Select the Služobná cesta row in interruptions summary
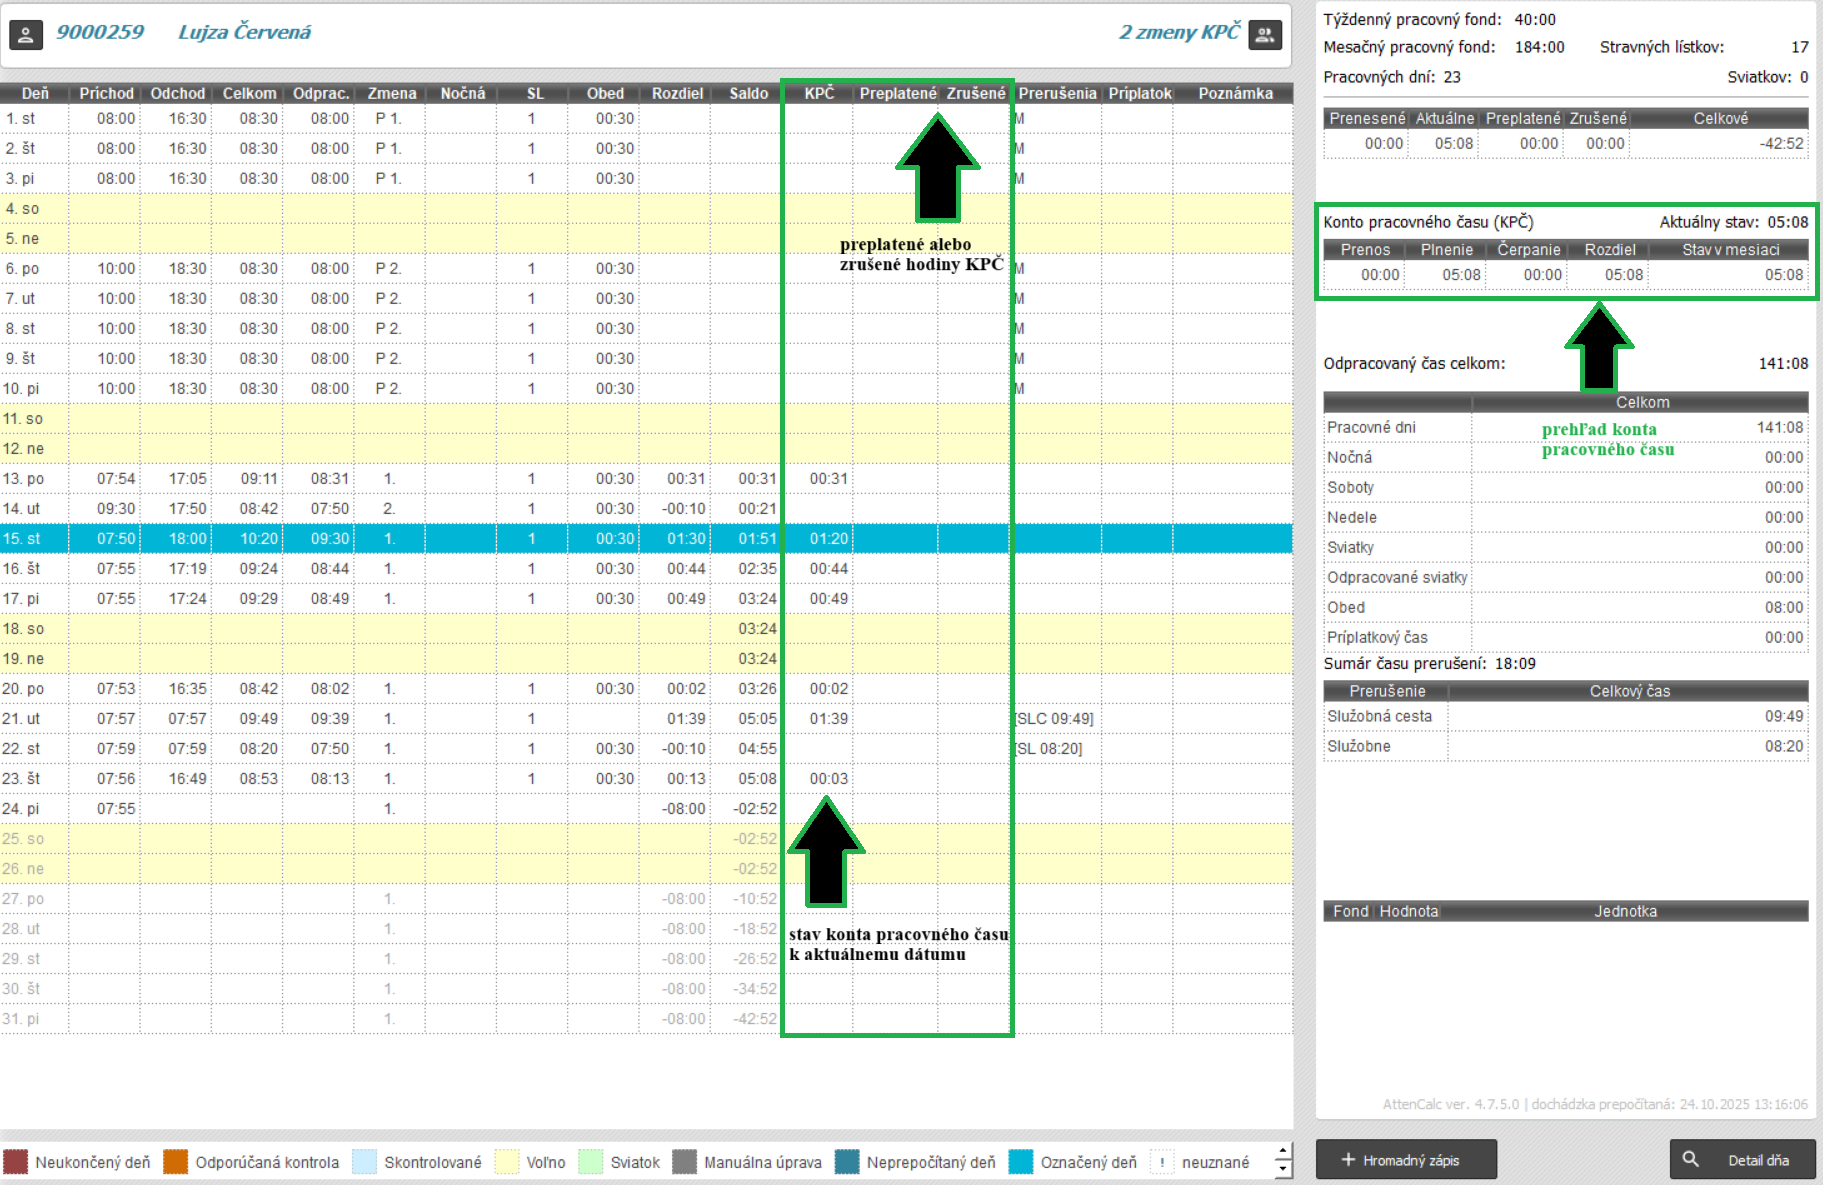This screenshot has width=1823, height=1185. pos(1379,716)
